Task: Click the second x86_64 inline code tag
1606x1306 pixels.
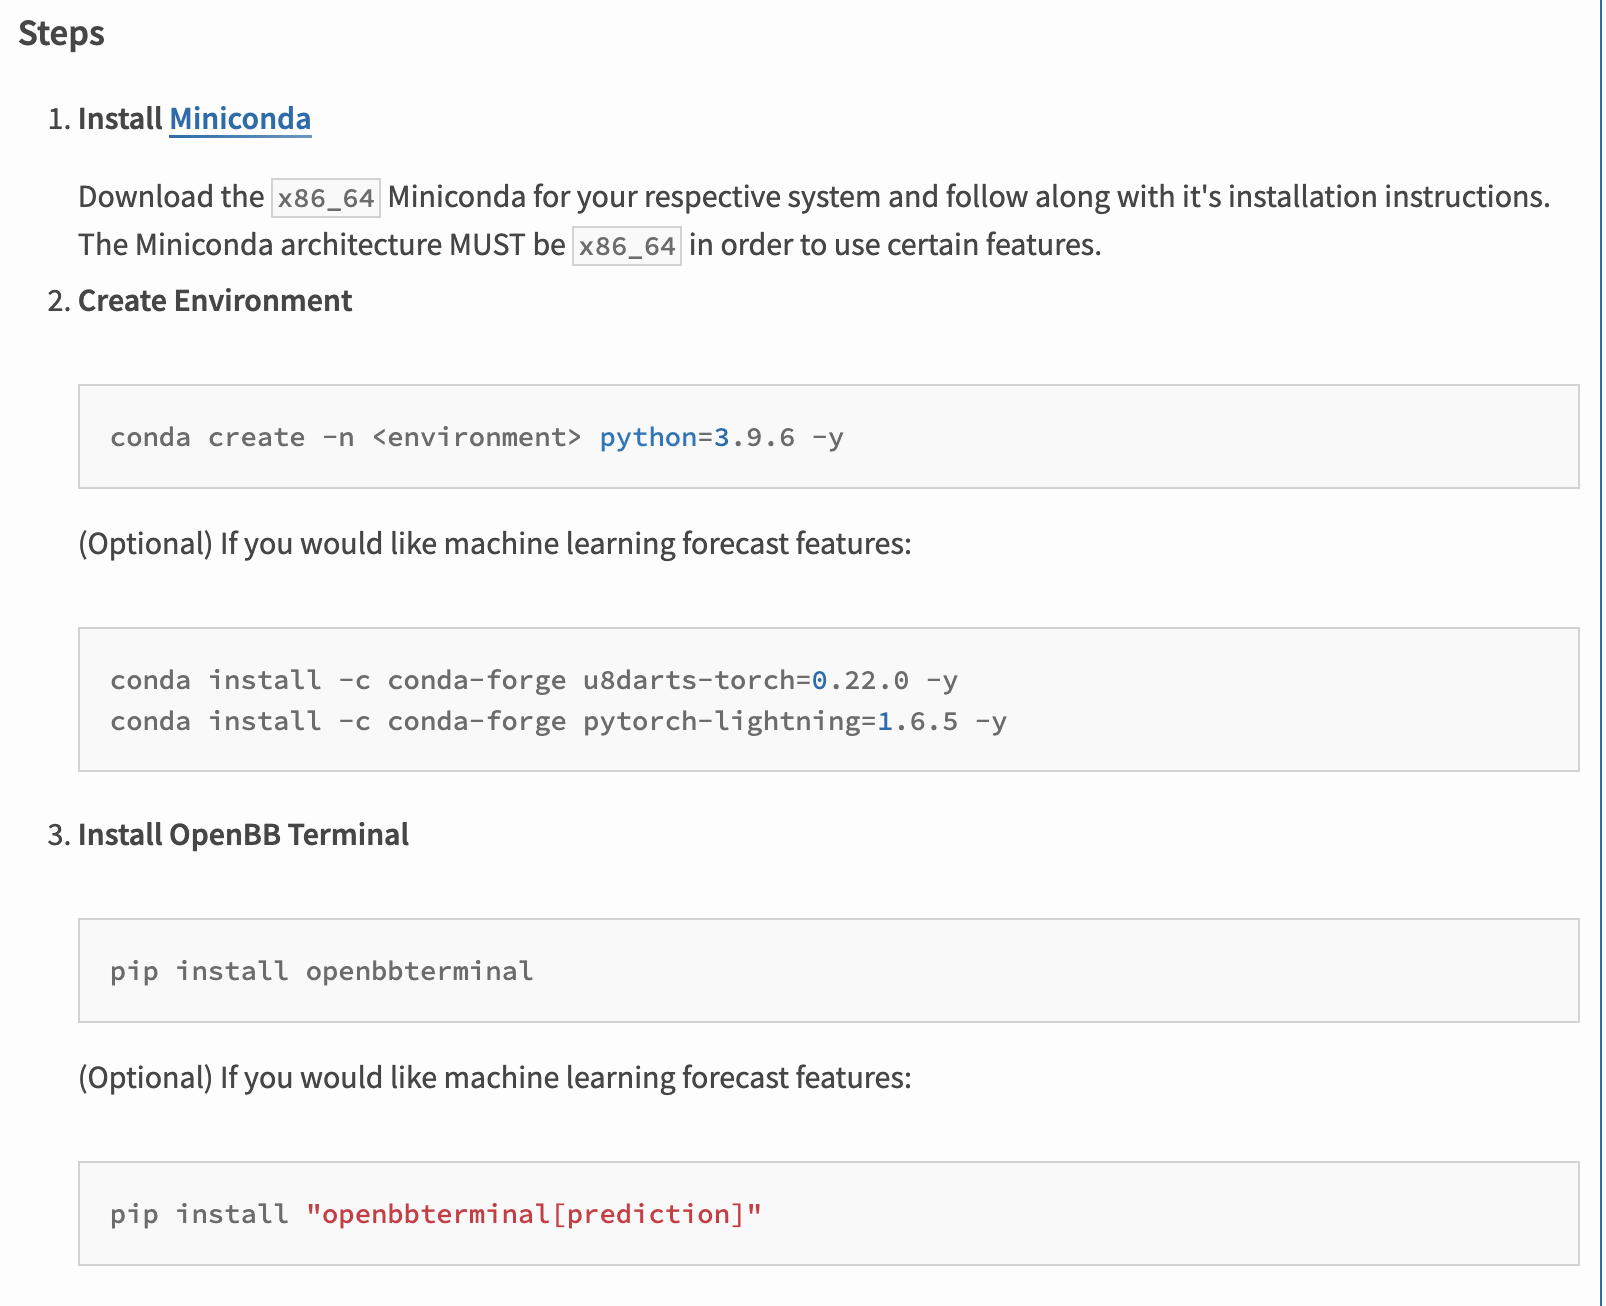Action: point(626,243)
